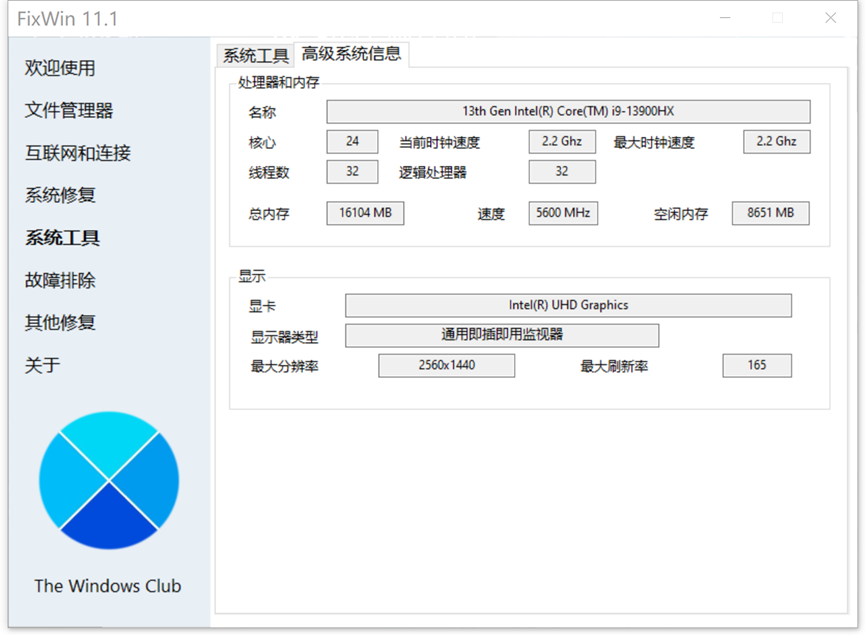
Task: Click the 空闲内存 field showing 8651 MB
Action: (x=771, y=213)
